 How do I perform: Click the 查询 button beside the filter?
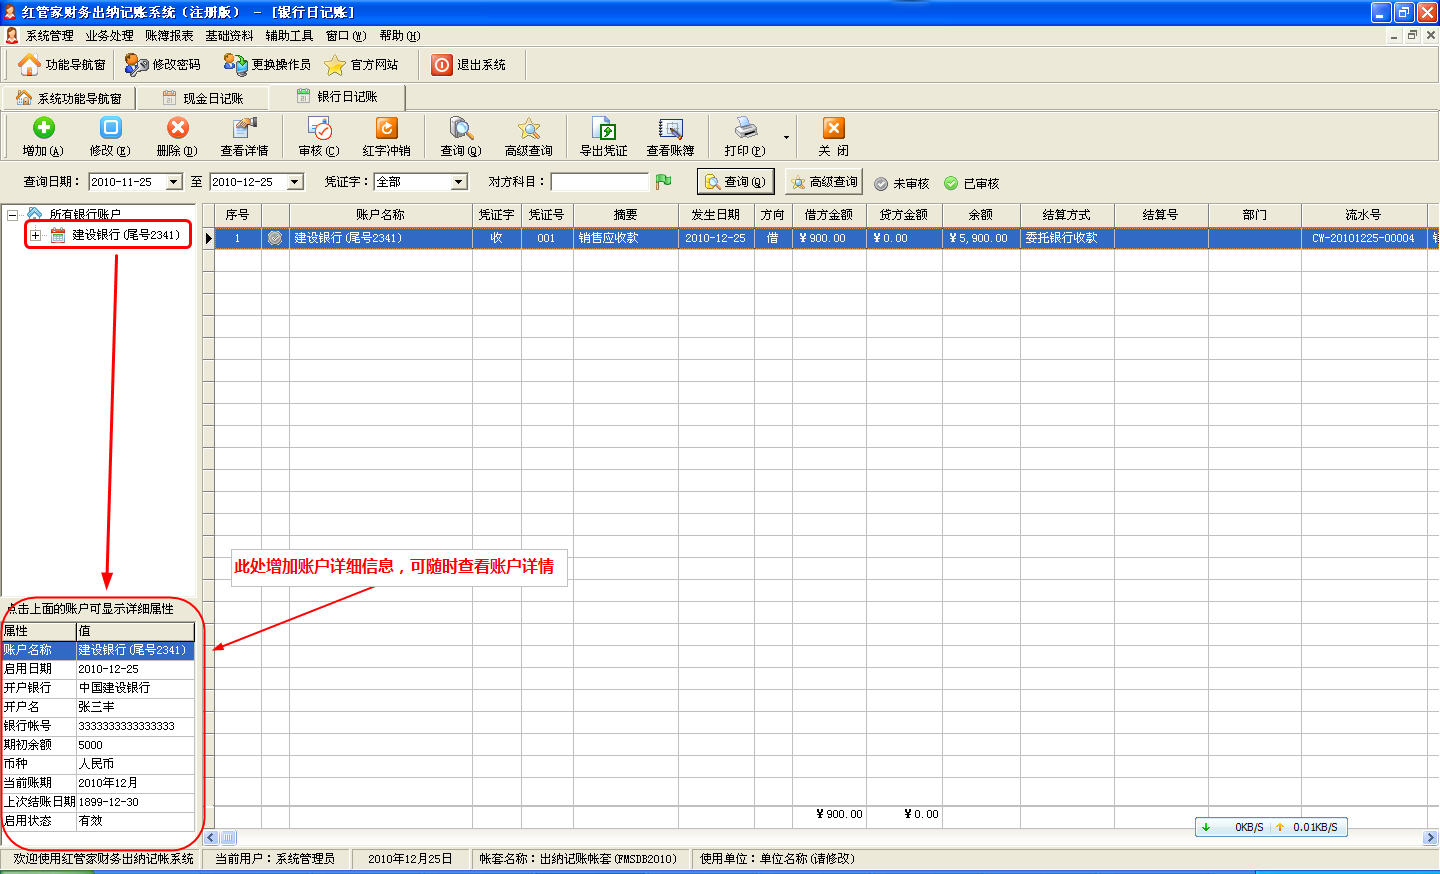pyautogui.click(x=735, y=182)
